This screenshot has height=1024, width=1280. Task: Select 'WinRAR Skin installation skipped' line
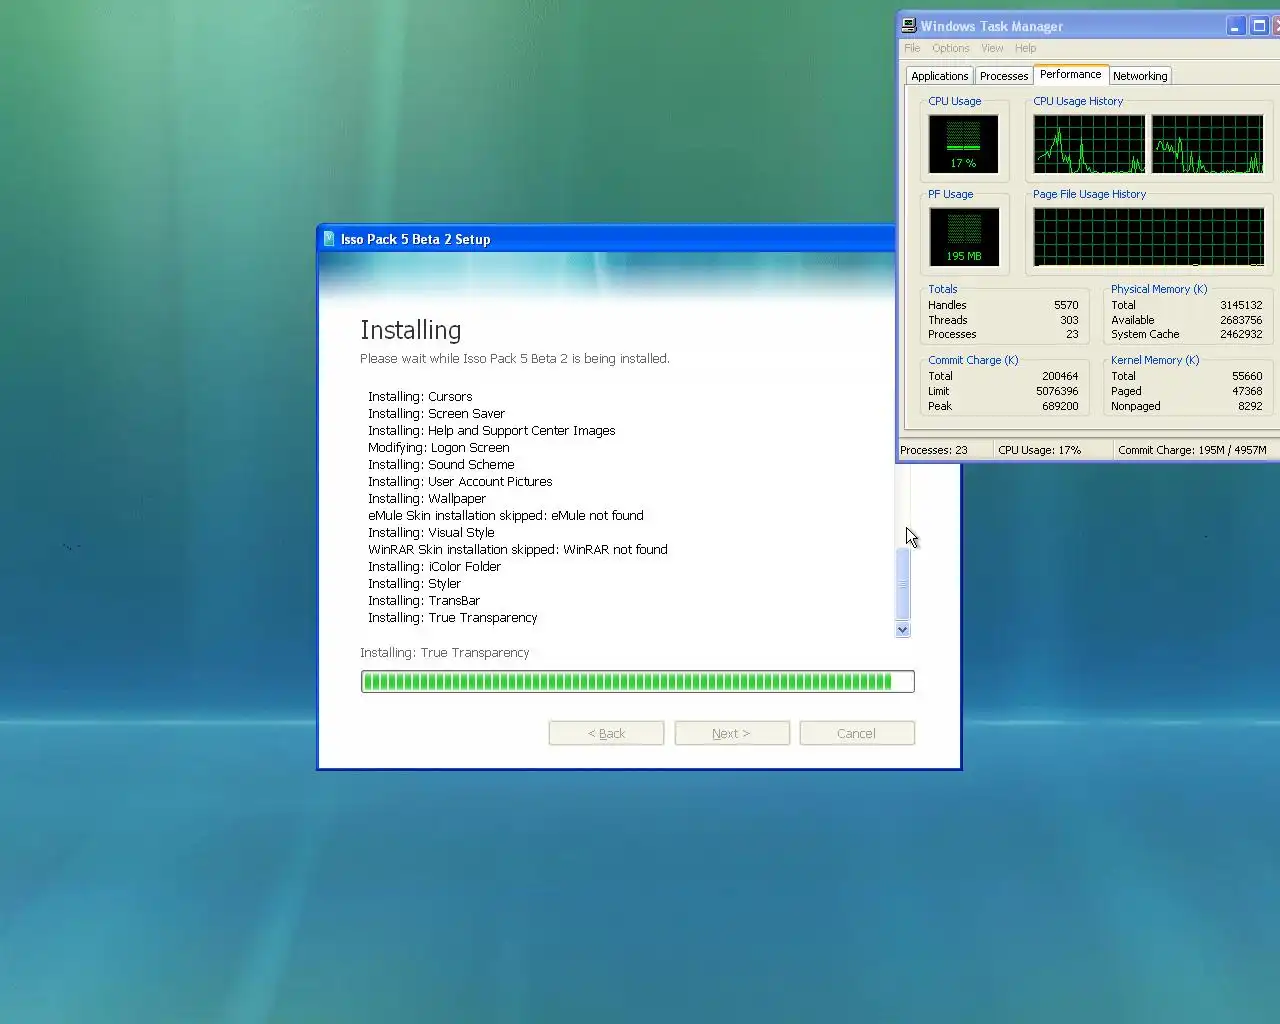518,550
